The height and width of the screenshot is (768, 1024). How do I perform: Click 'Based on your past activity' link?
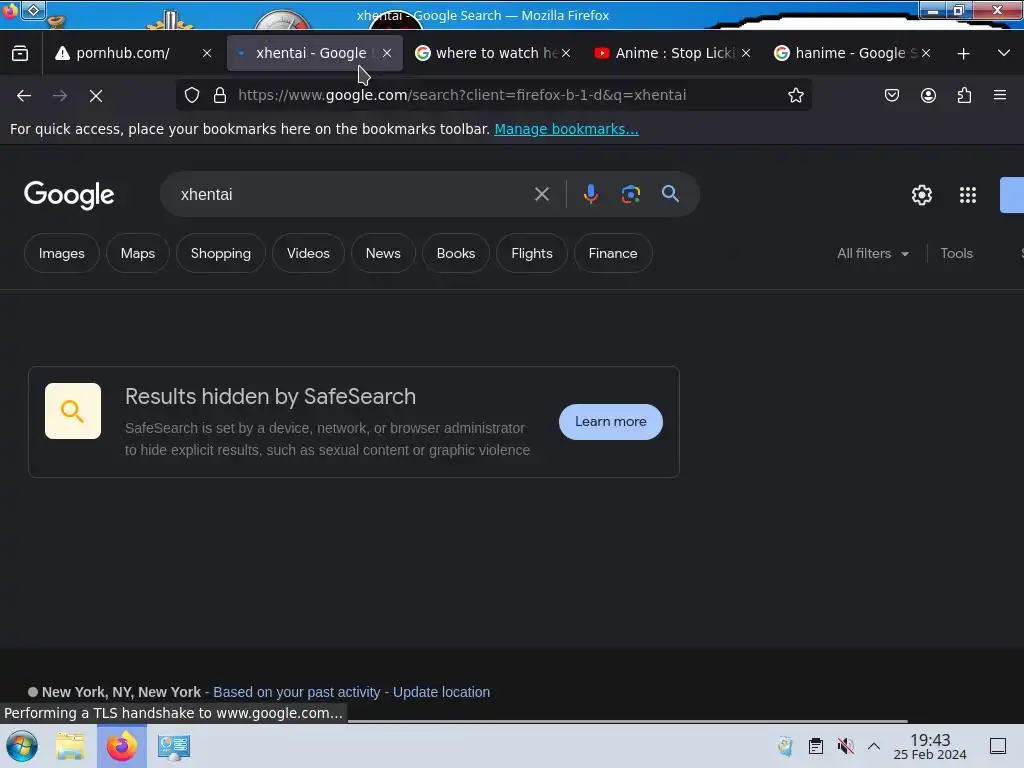296,692
